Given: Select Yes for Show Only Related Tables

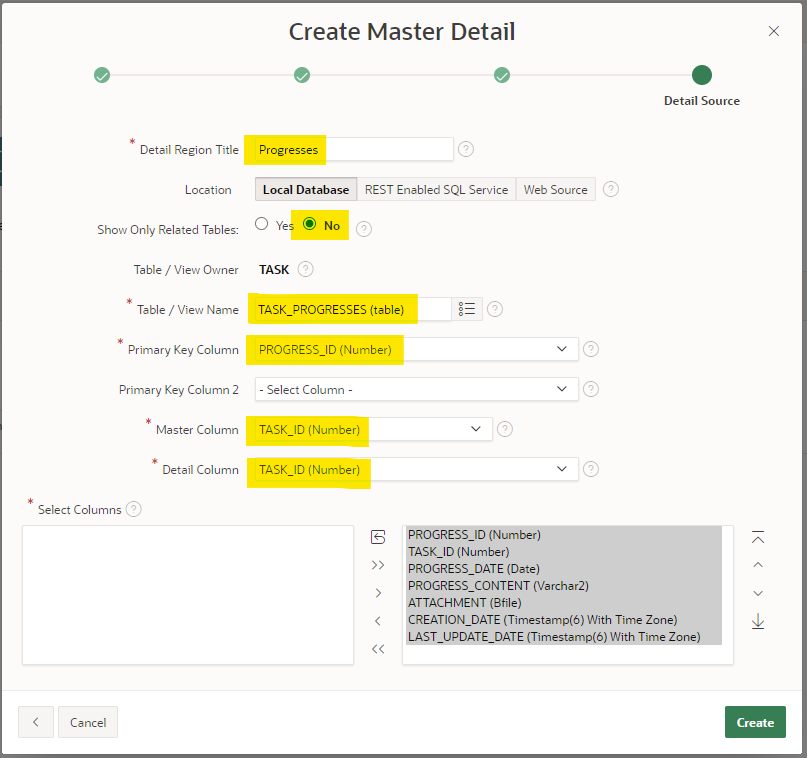Looking at the screenshot, I should (262, 224).
